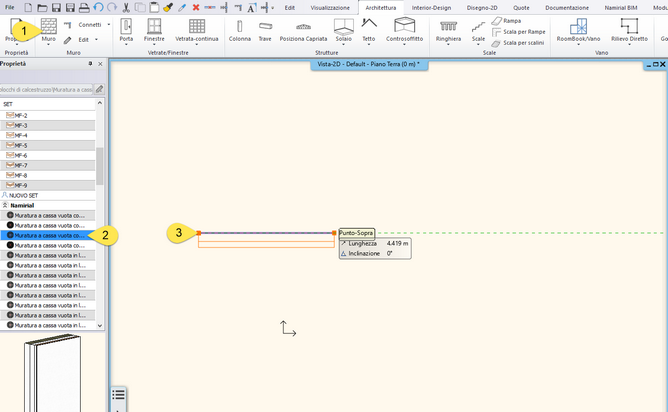Switch to the Interior-Design tab
The image size is (668, 412).
(431, 8)
